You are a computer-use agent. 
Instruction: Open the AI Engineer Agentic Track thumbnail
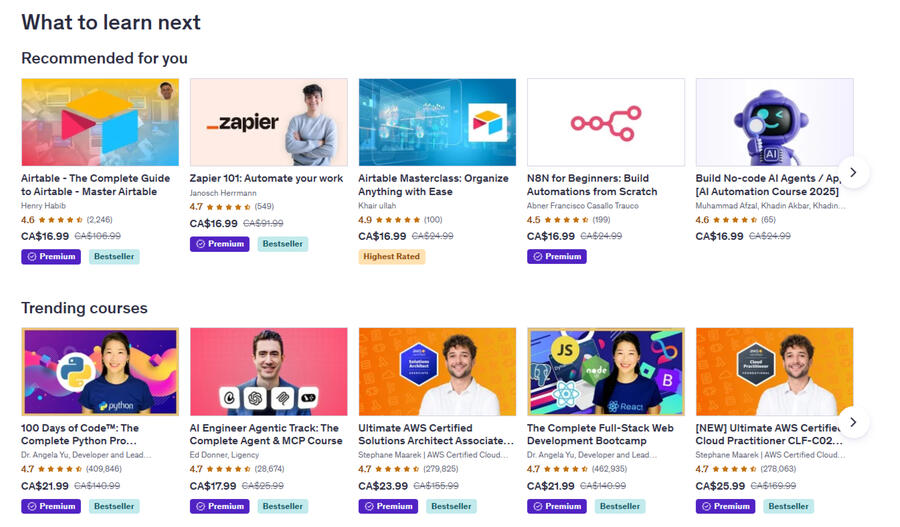click(x=268, y=371)
